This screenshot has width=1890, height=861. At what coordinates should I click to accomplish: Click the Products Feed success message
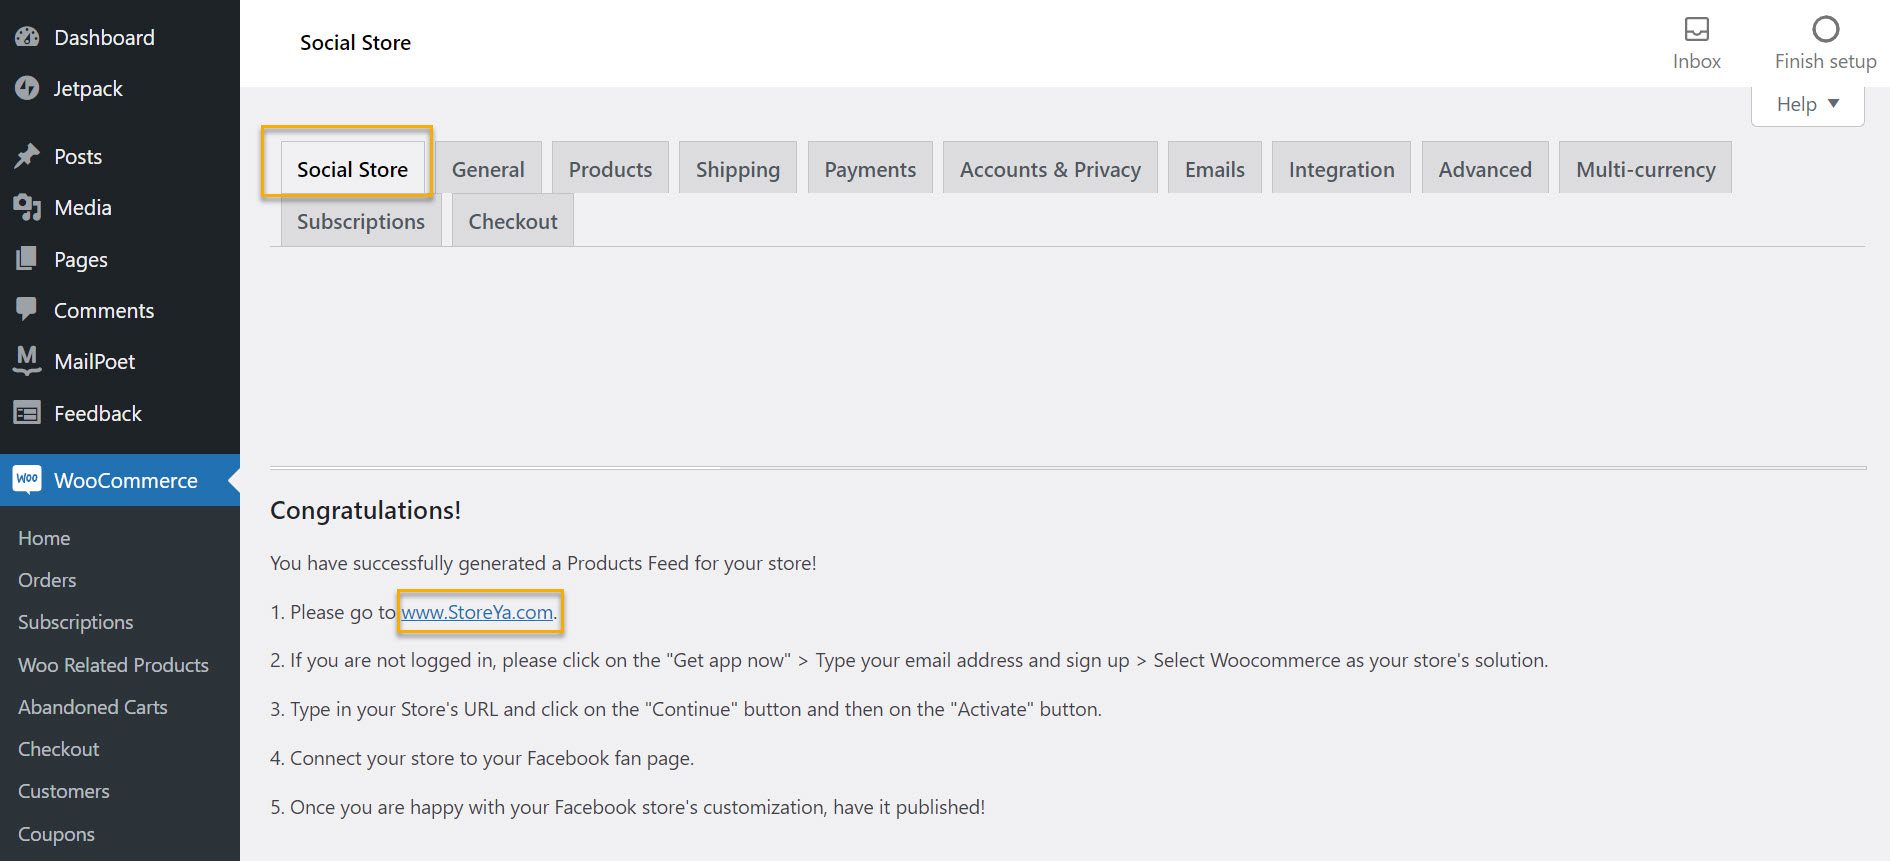pos(543,563)
